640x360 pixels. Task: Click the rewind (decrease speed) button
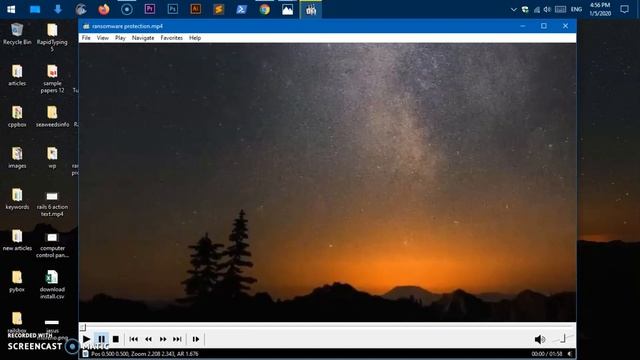pos(149,339)
